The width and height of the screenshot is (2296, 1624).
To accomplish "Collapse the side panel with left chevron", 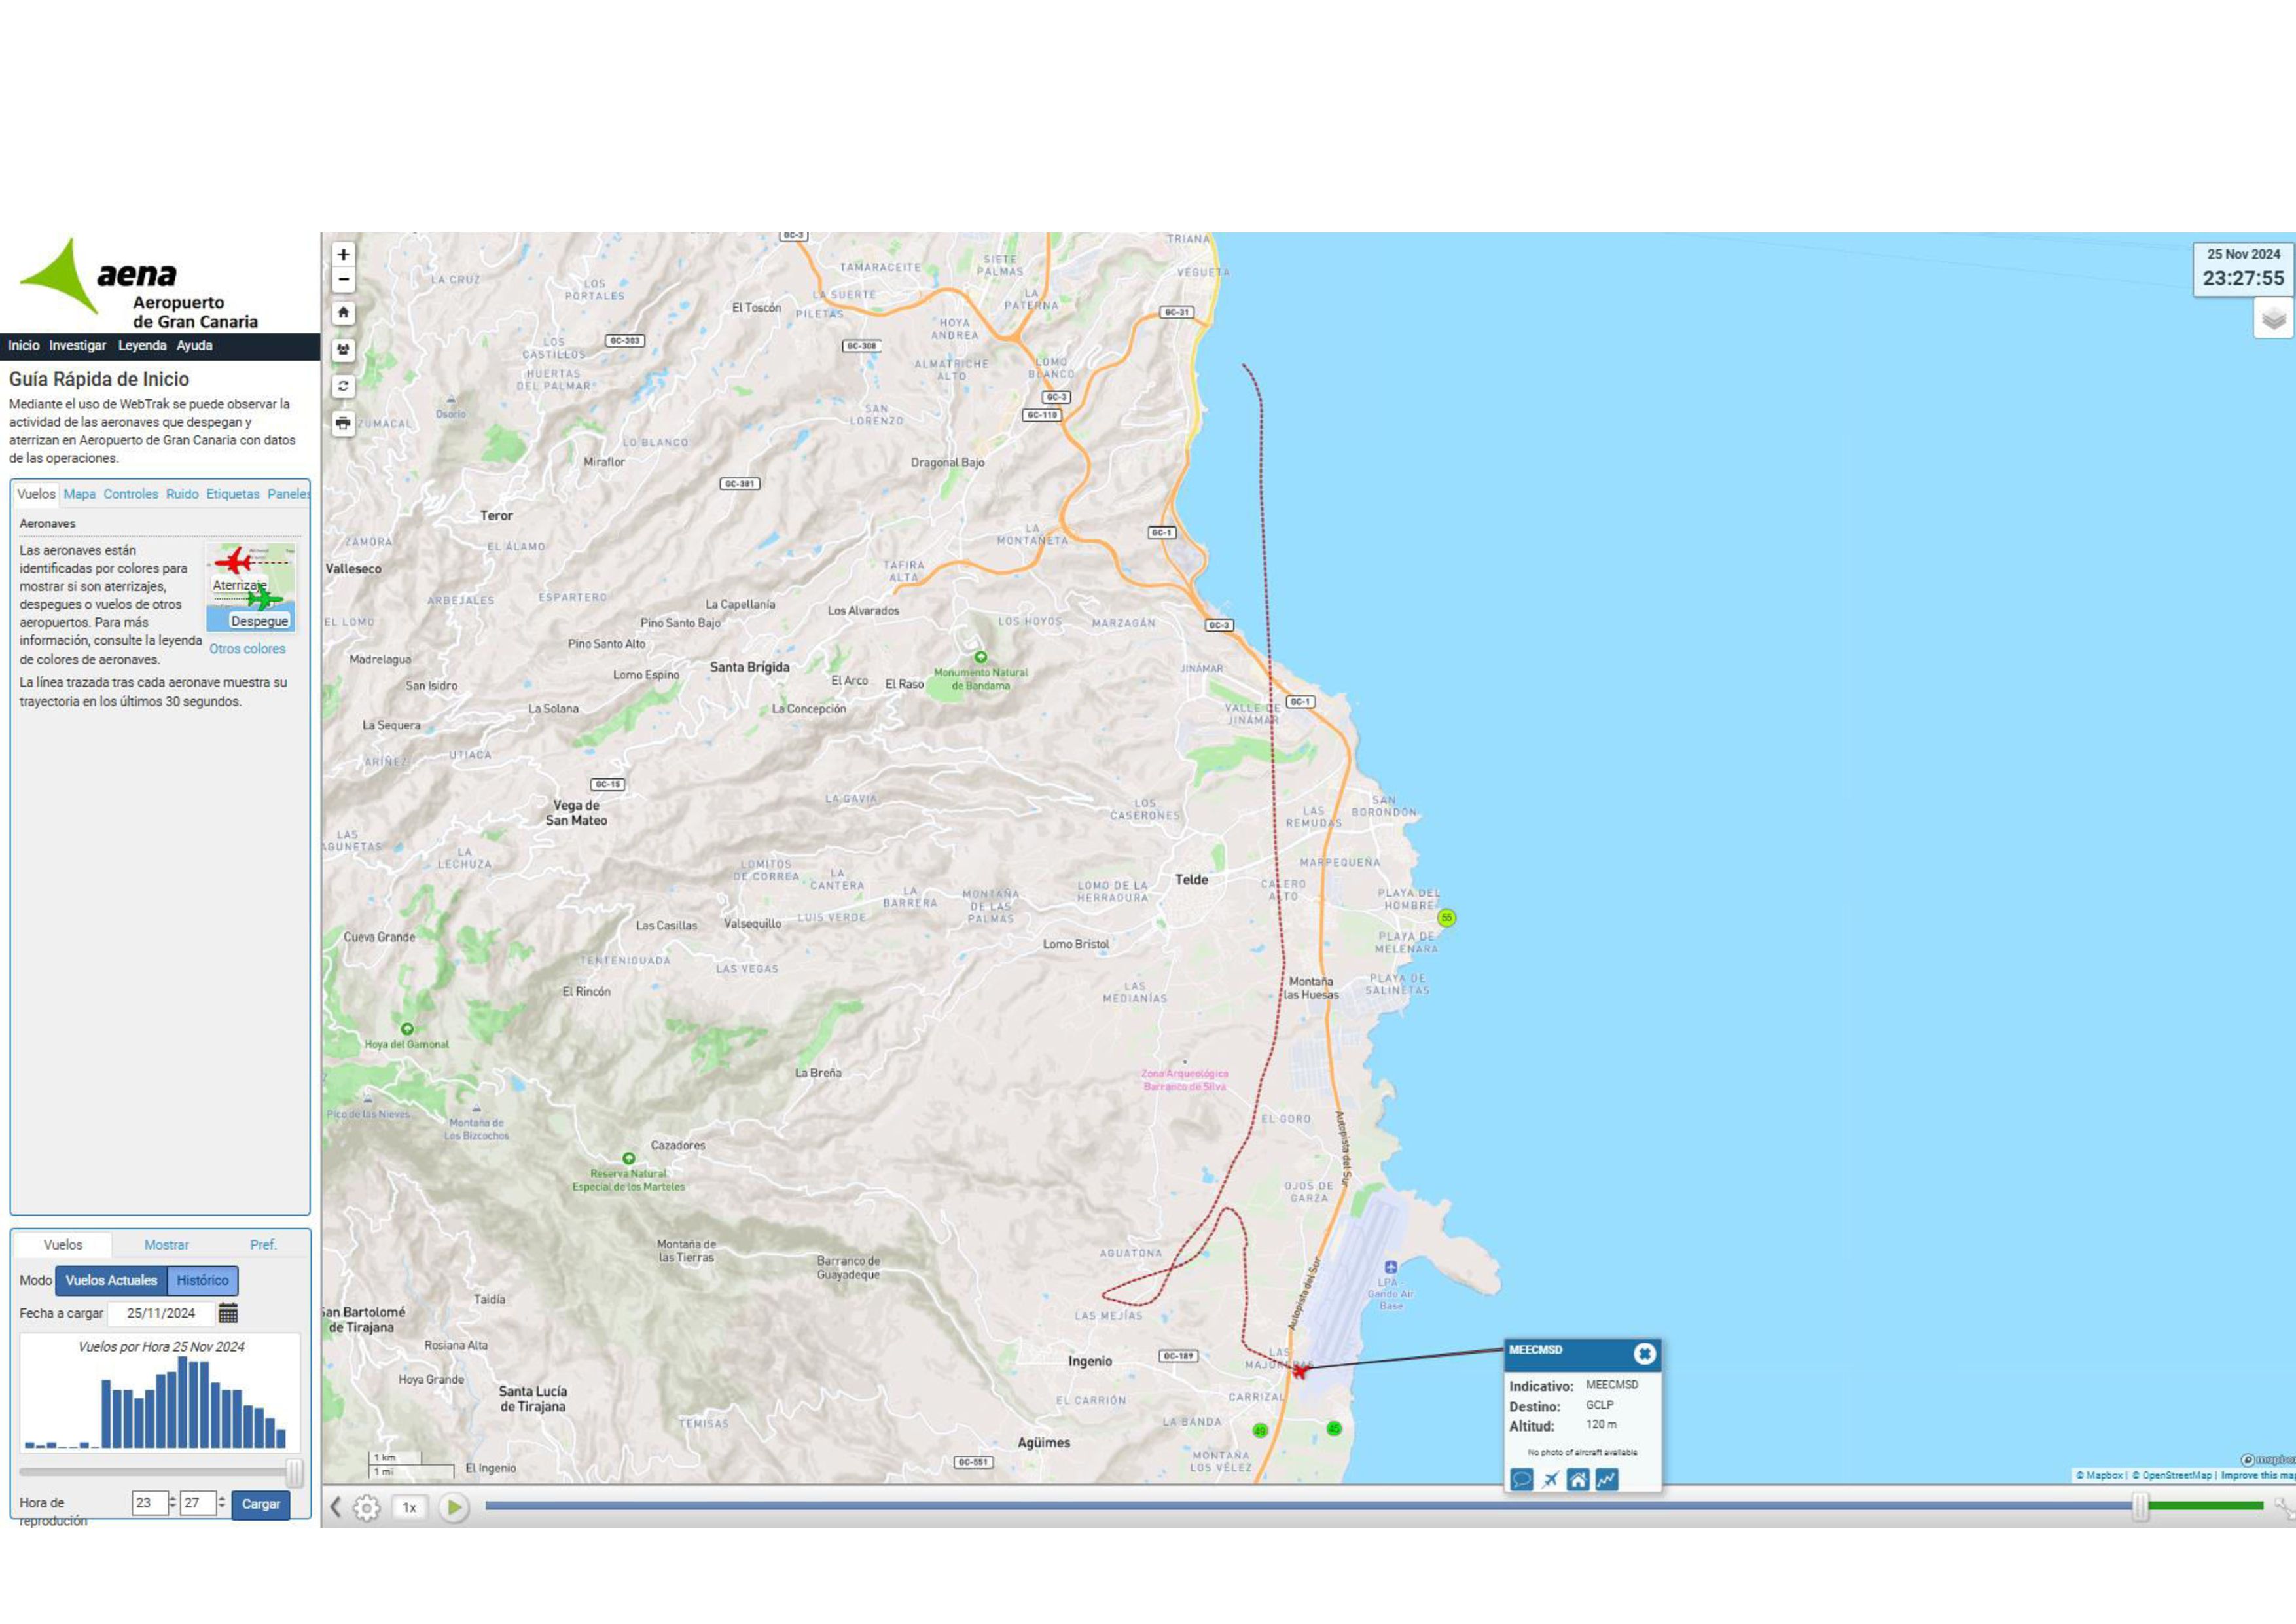I will point(336,1507).
